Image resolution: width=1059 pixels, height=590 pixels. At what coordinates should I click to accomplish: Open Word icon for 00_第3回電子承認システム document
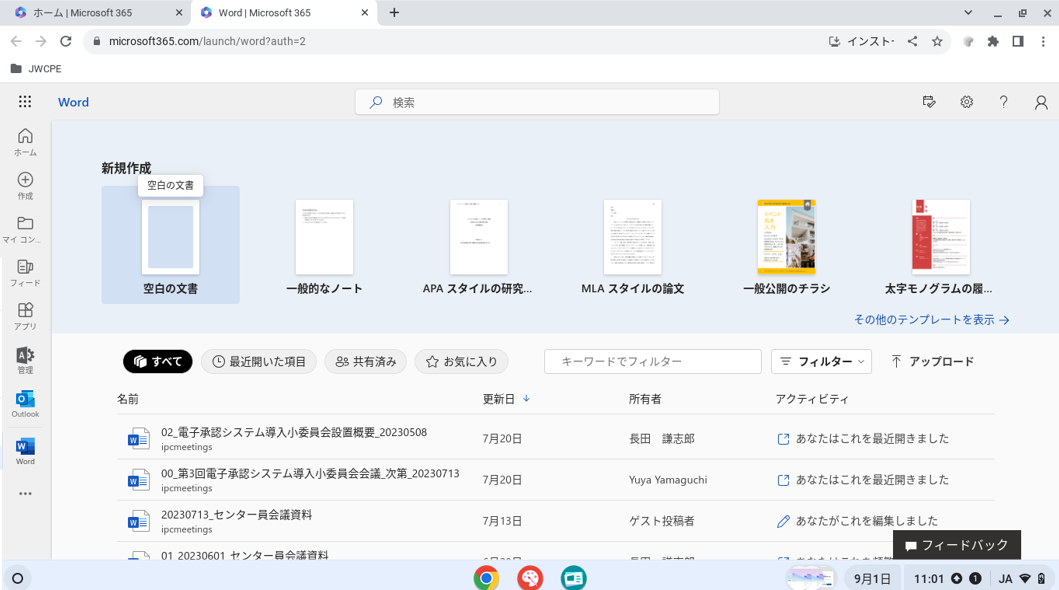(x=138, y=480)
